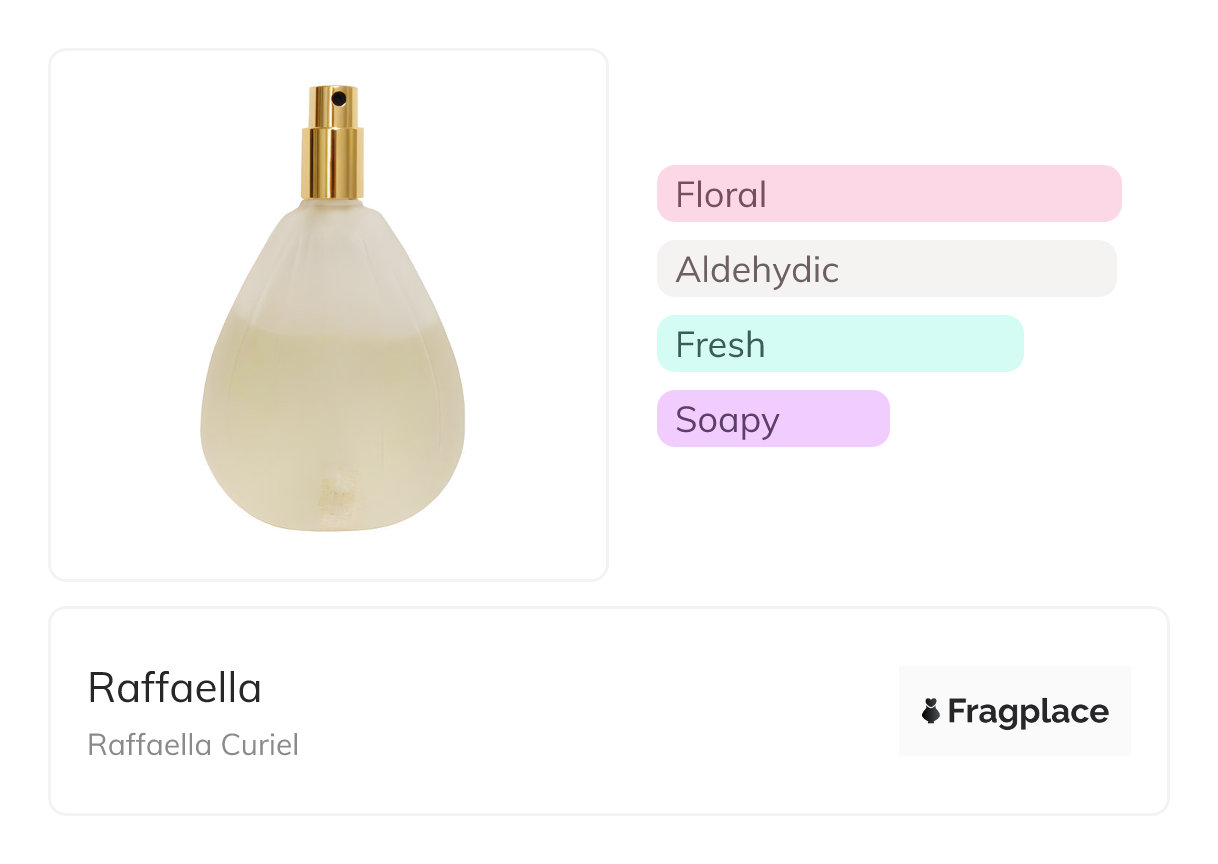The height and width of the screenshot is (864, 1218).
Task: Click the right end of the Floral bar
Action: click(x=1108, y=193)
